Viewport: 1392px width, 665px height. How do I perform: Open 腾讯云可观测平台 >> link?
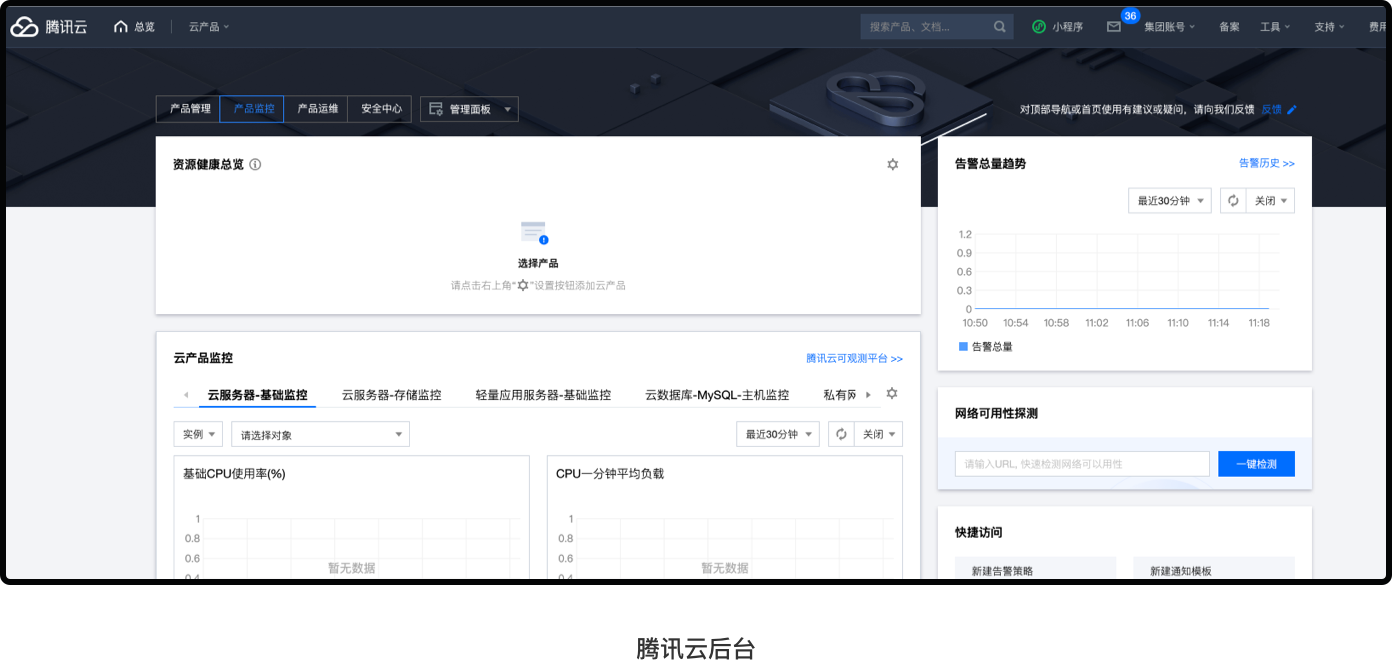coord(855,358)
